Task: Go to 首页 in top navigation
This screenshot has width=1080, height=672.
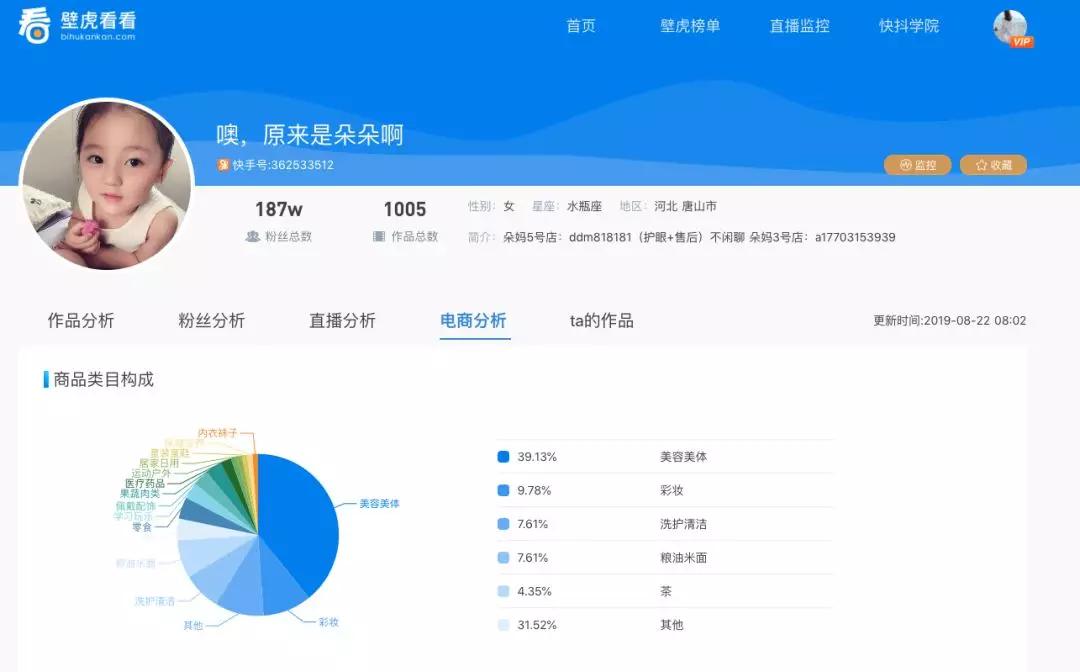Action: coord(581,26)
